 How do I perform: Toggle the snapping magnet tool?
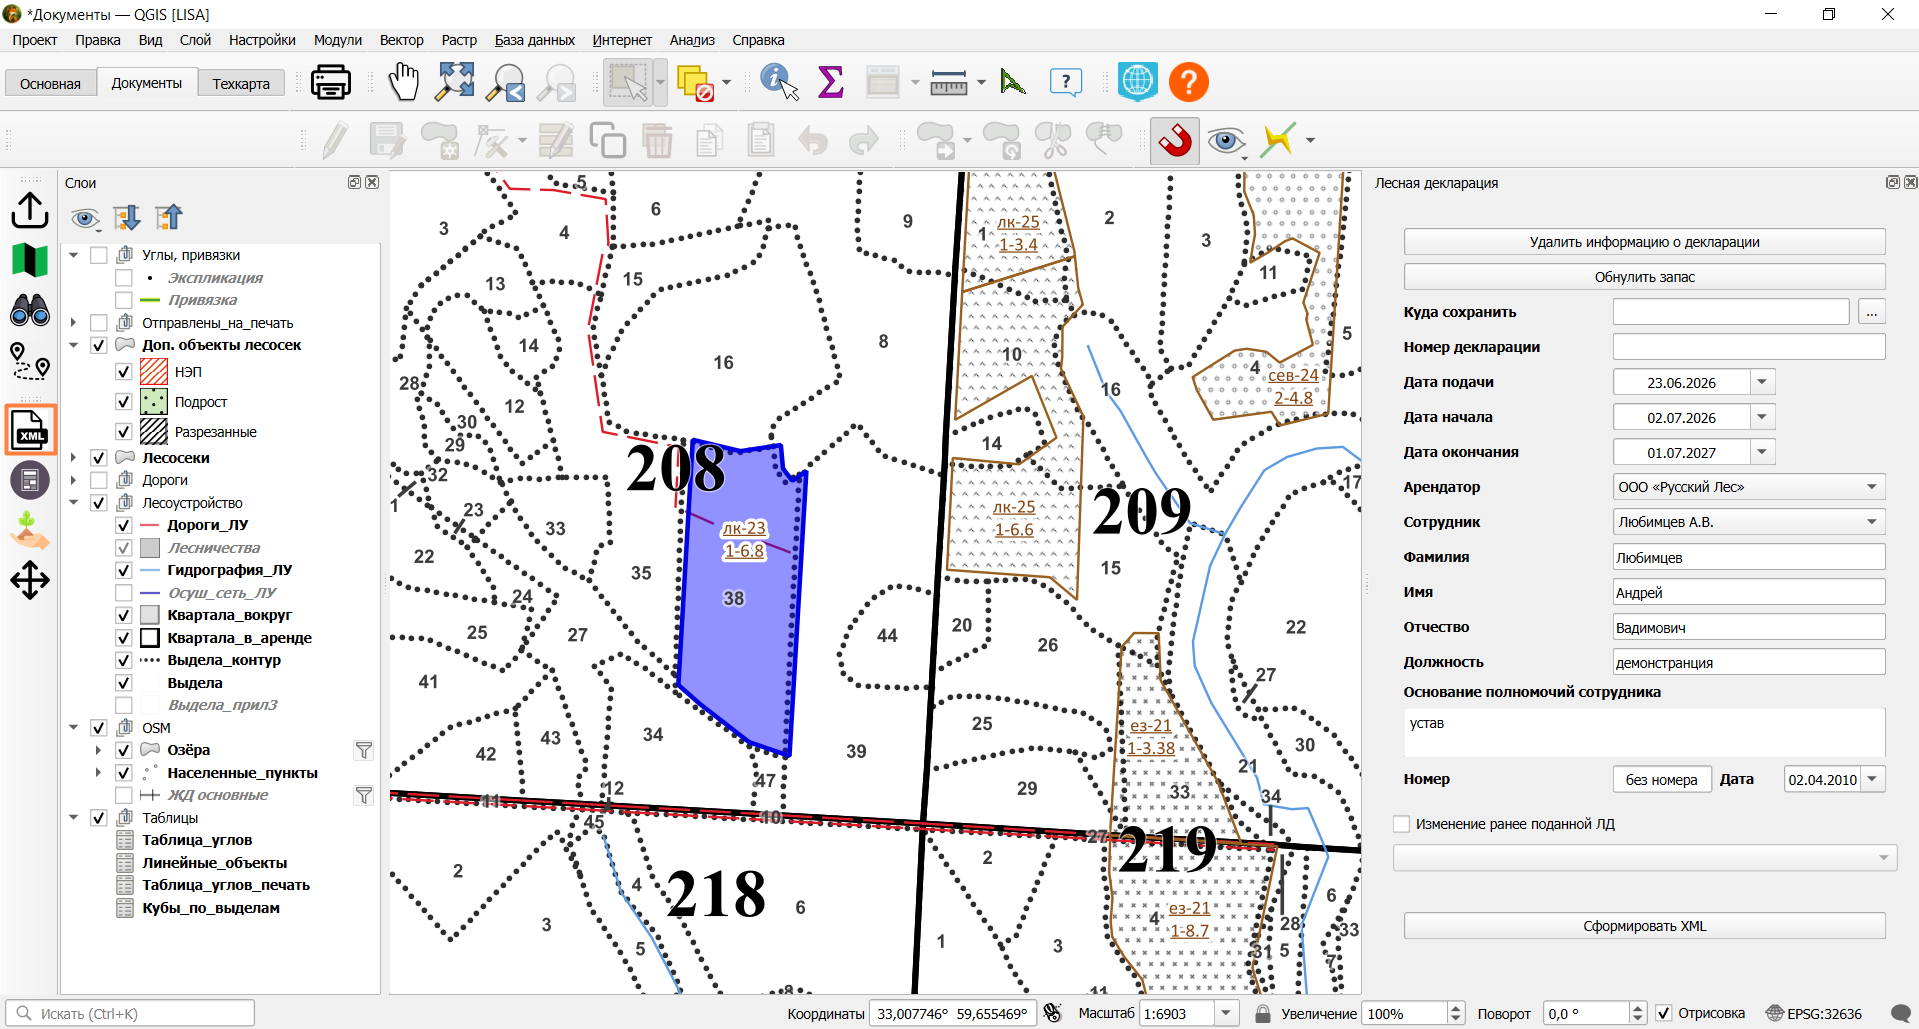click(1175, 140)
